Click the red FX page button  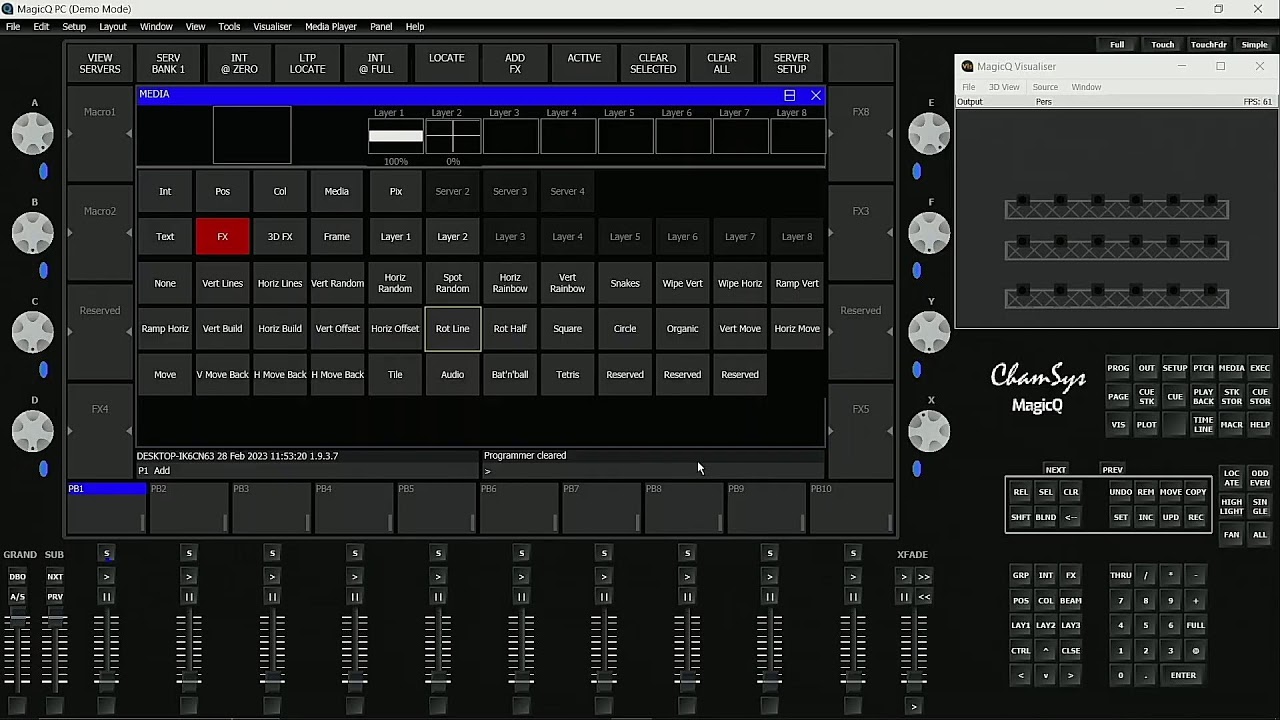pyautogui.click(x=223, y=237)
